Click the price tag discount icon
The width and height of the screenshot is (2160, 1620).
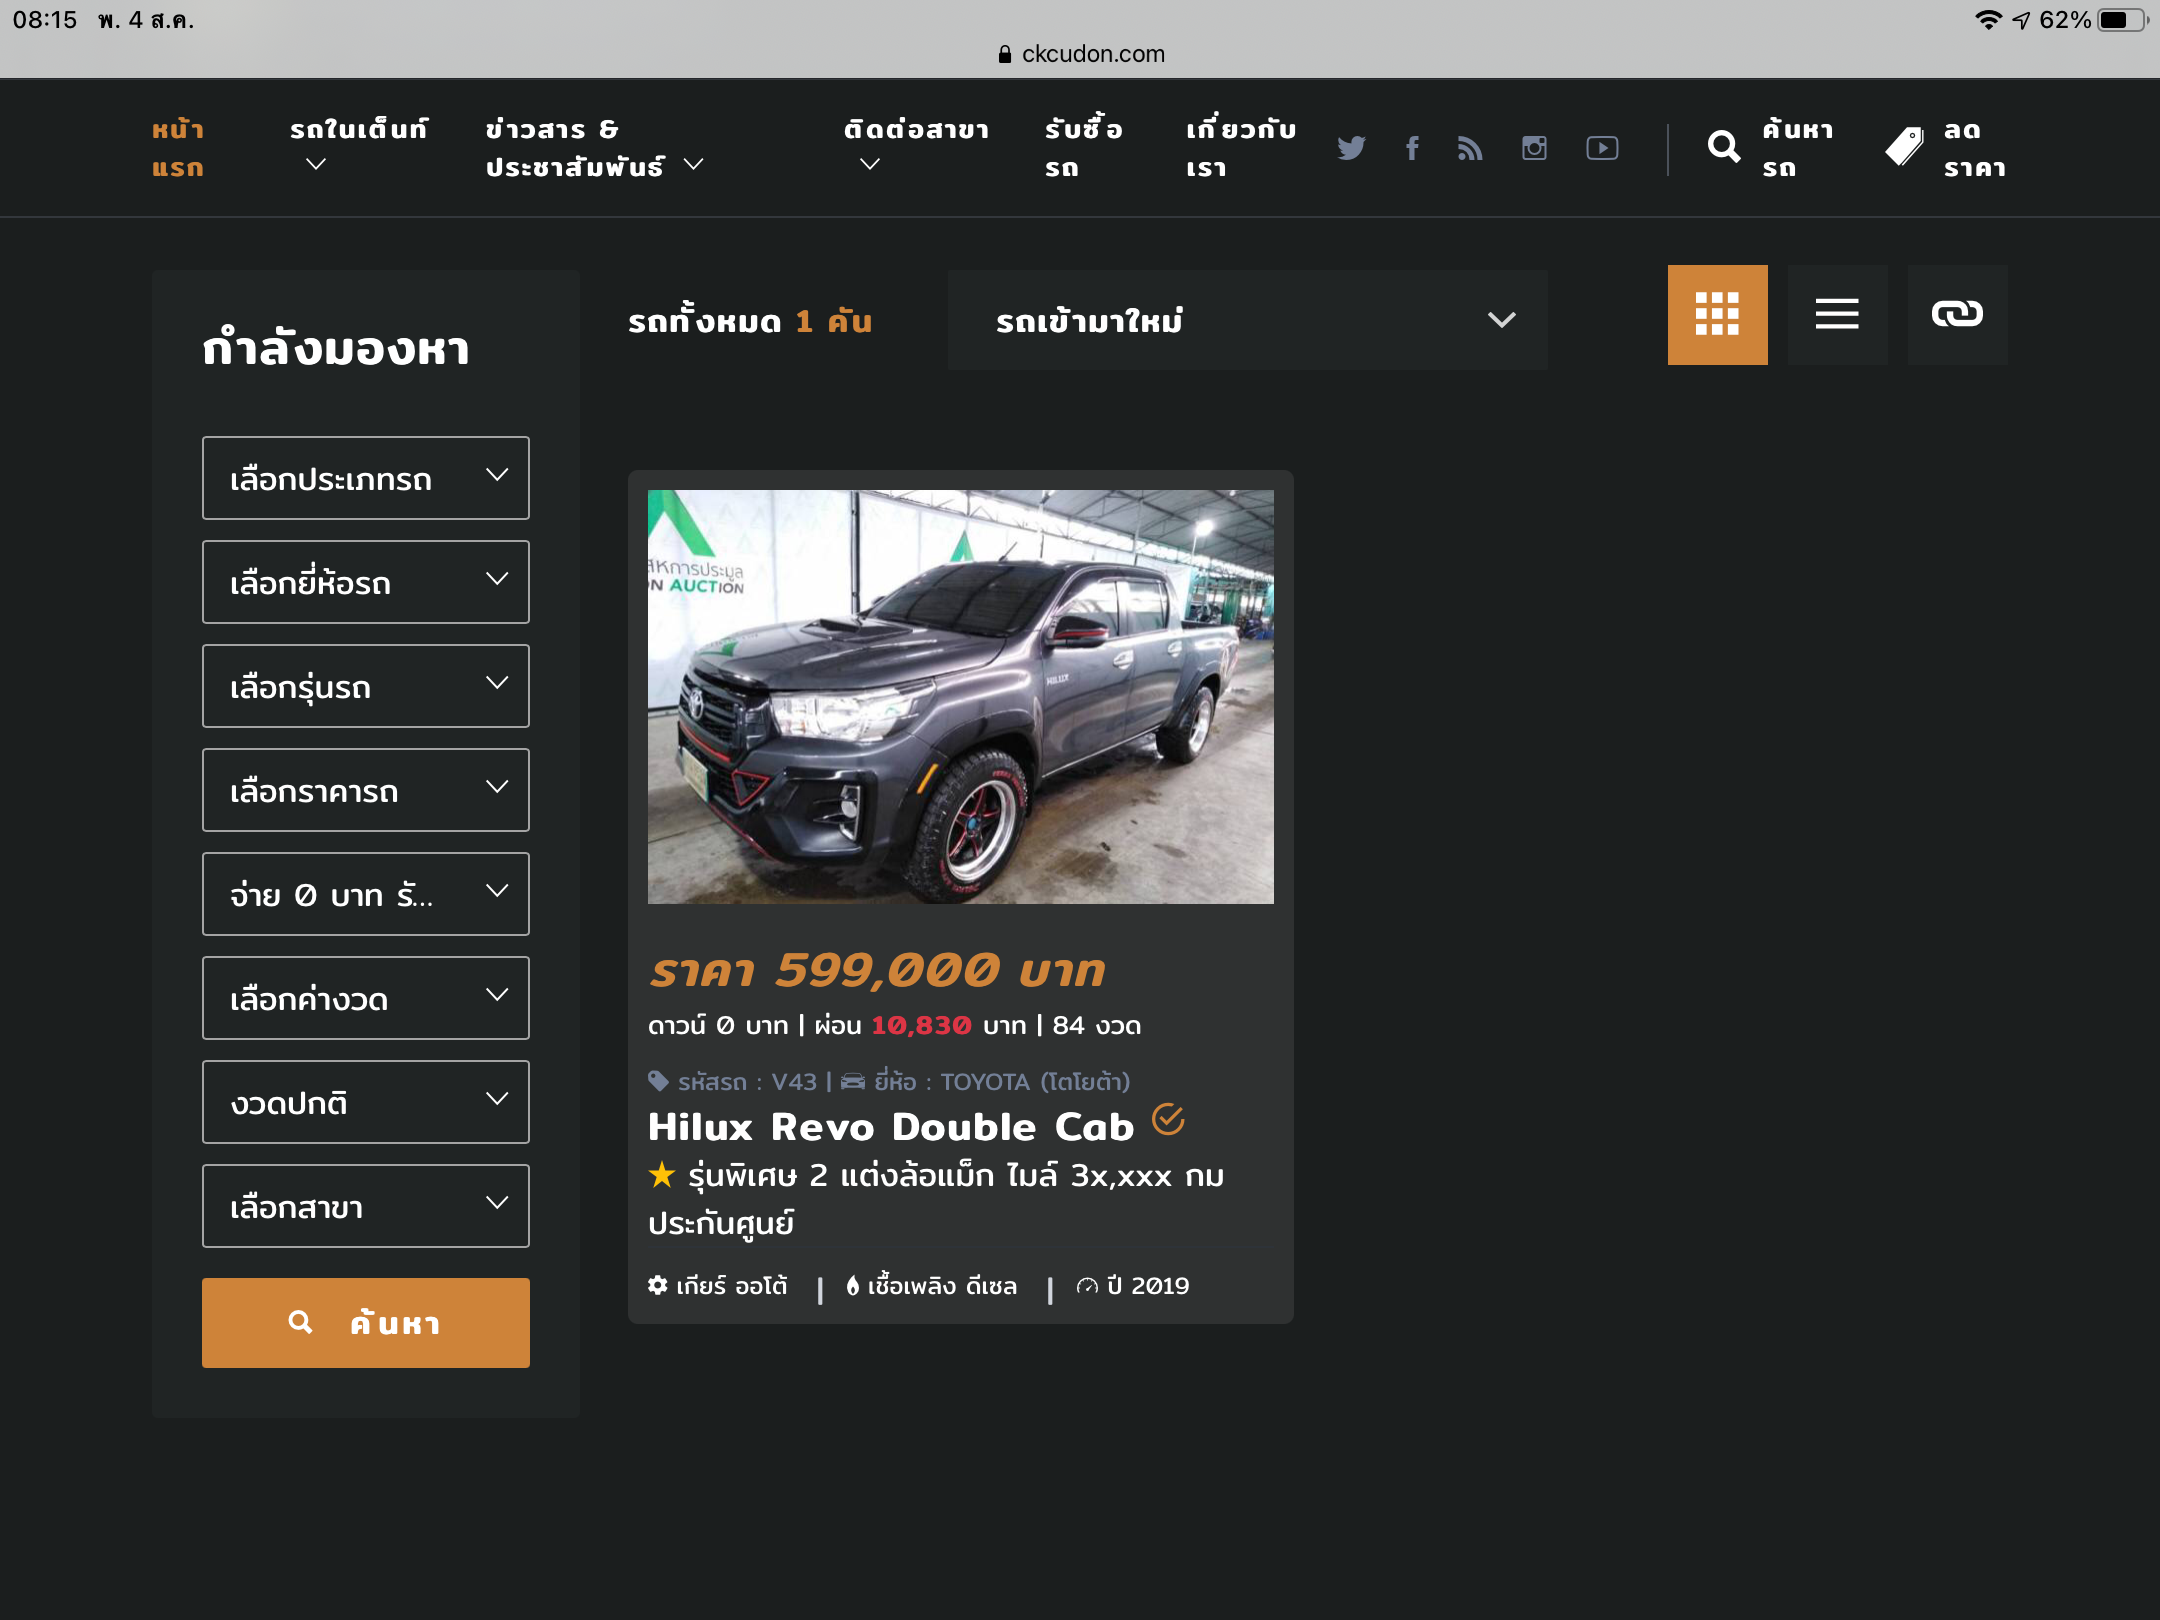[x=1904, y=148]
